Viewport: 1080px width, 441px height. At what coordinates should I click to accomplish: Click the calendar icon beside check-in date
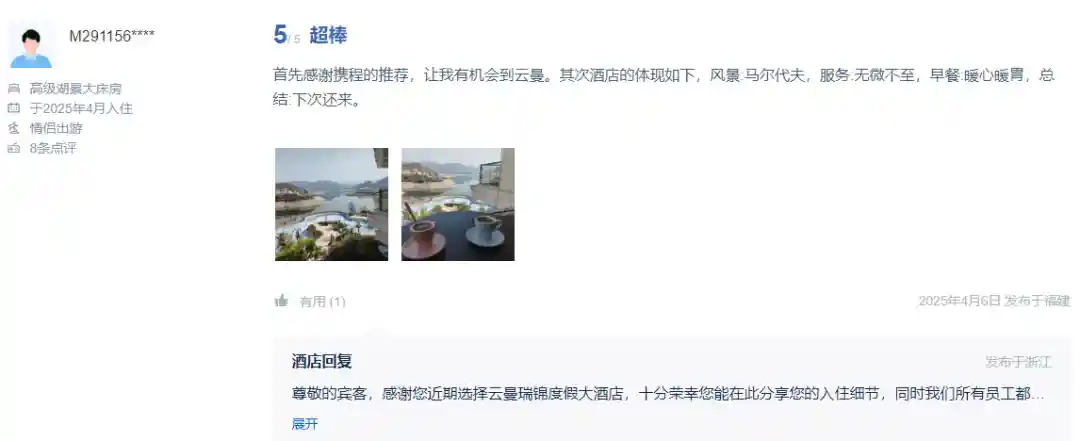[14, 108]
